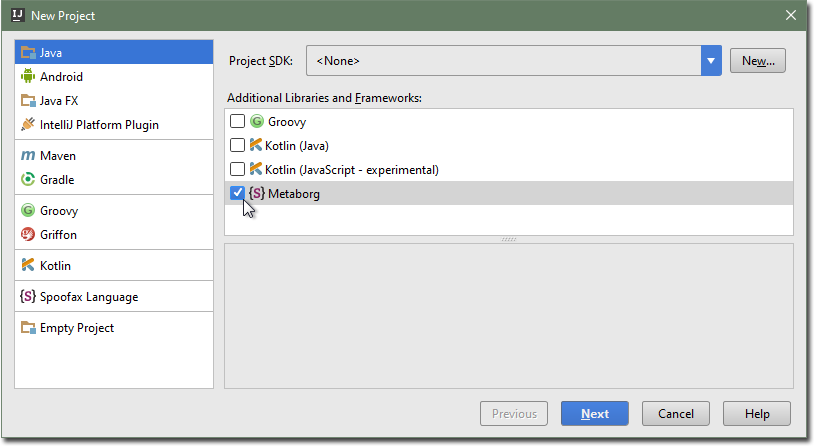Select the 'Griffon' row text
This screenshot has width=814, height=446.
click(58, 235)
